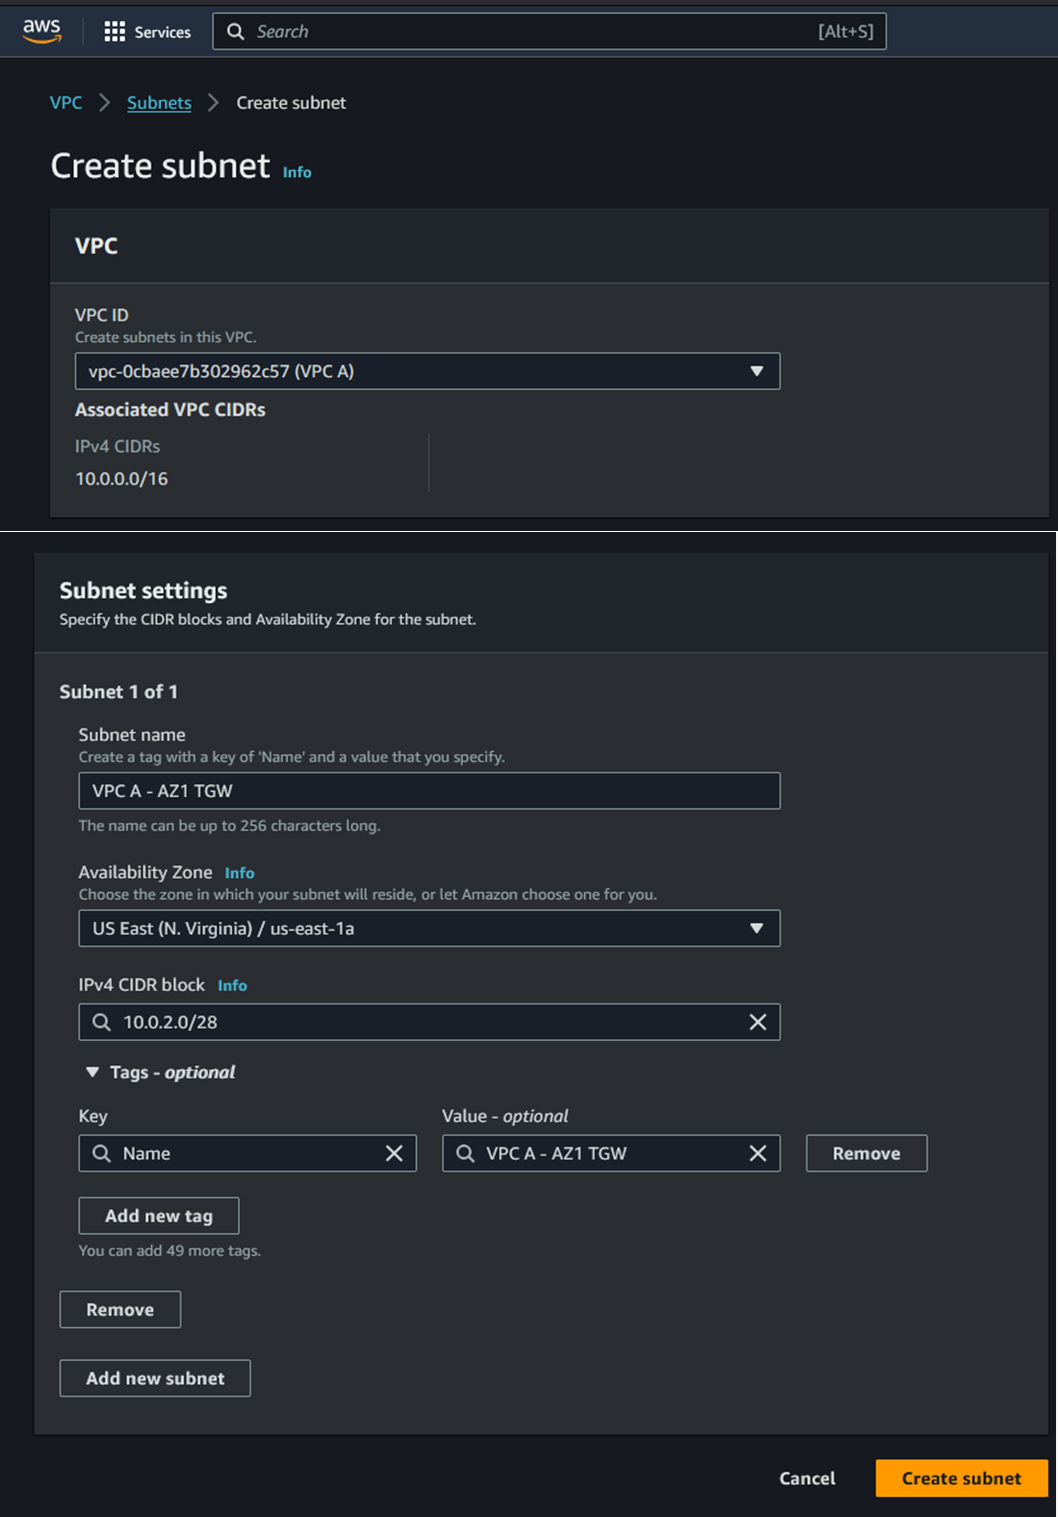1058x1517 pixels.
Task: Clear the IPv4 CIDR block field
Action: pos(757,1022)
